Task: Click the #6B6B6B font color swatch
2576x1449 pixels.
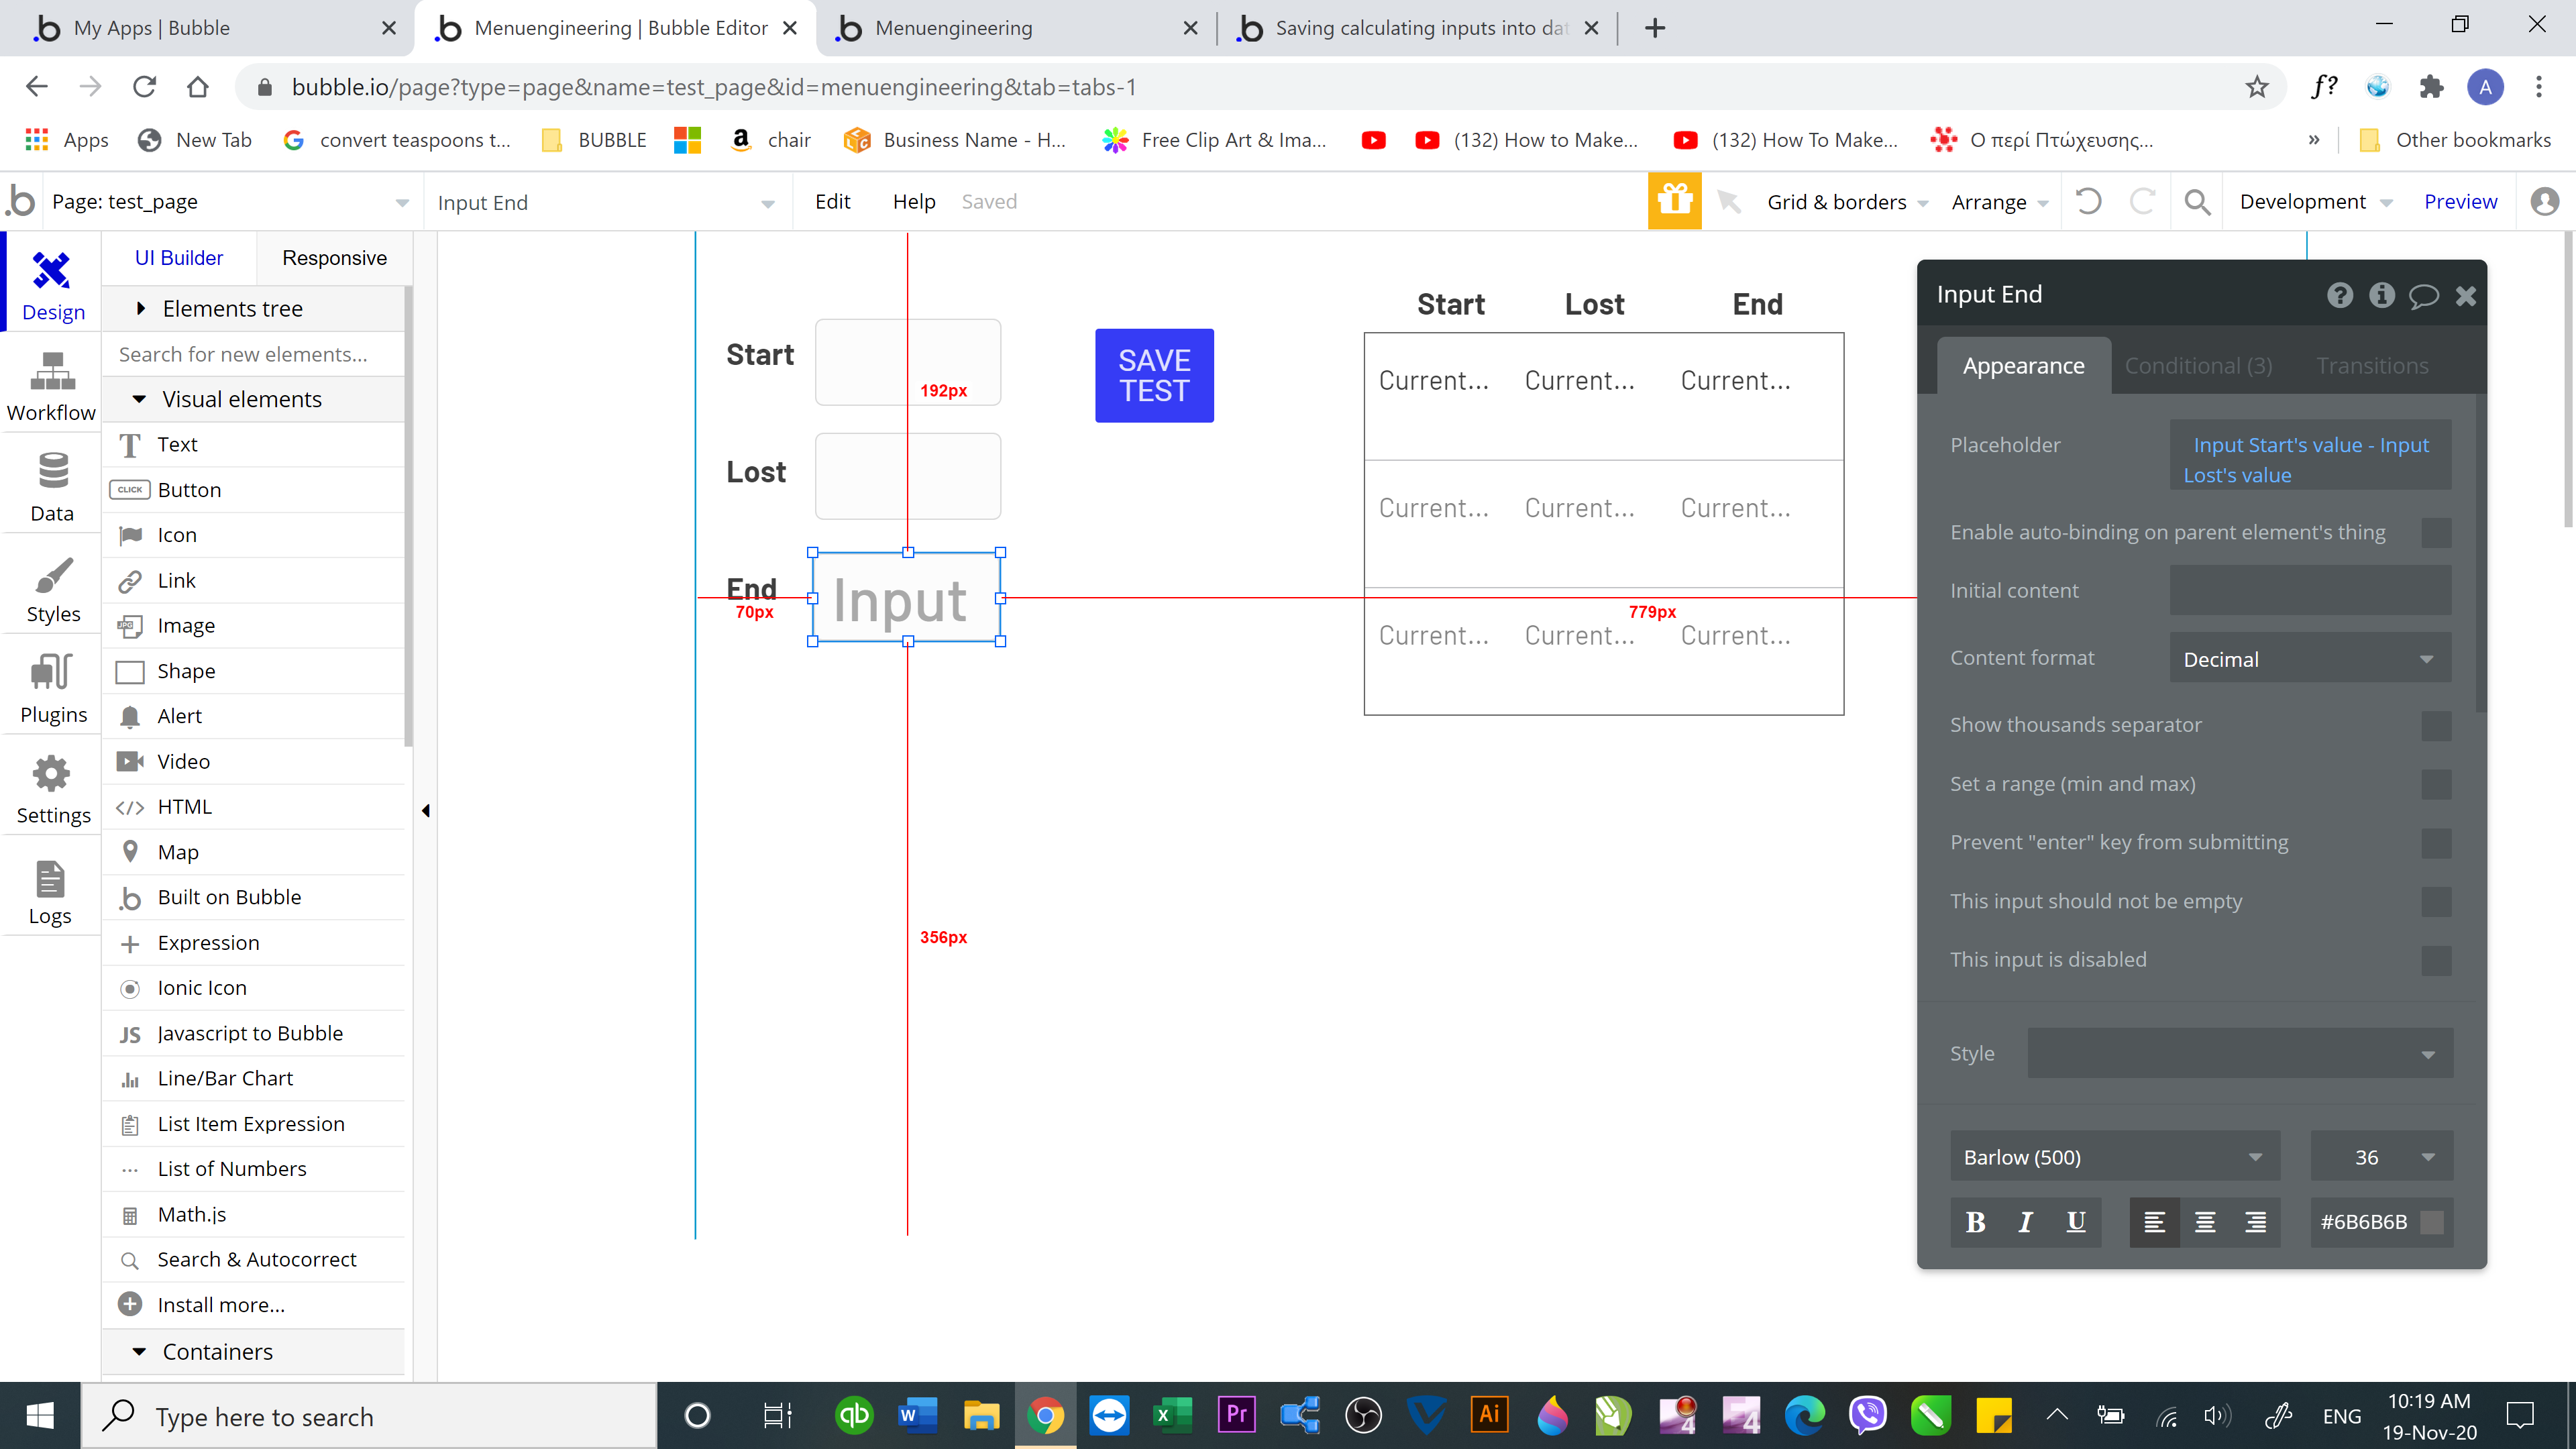Action: pos(2433,1221)
